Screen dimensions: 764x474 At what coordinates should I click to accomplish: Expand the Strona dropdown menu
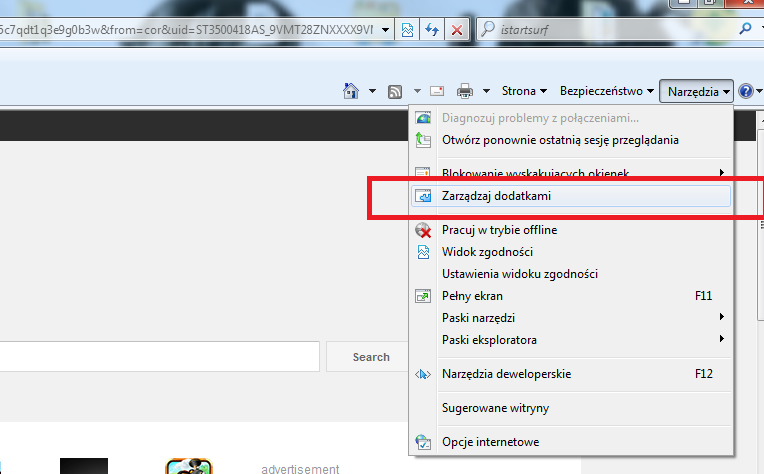pyautogui.click(x=524, y=91)
